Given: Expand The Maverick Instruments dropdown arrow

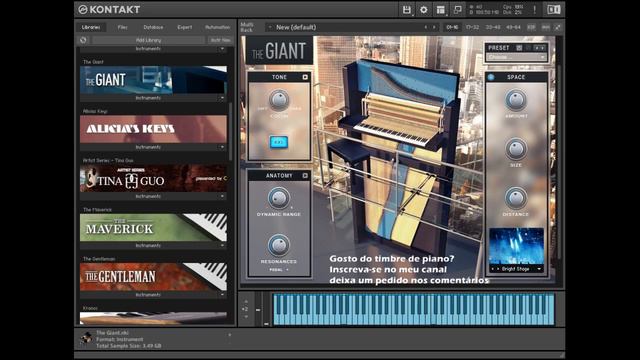Looking at the screenshot, I should point(222,245).
